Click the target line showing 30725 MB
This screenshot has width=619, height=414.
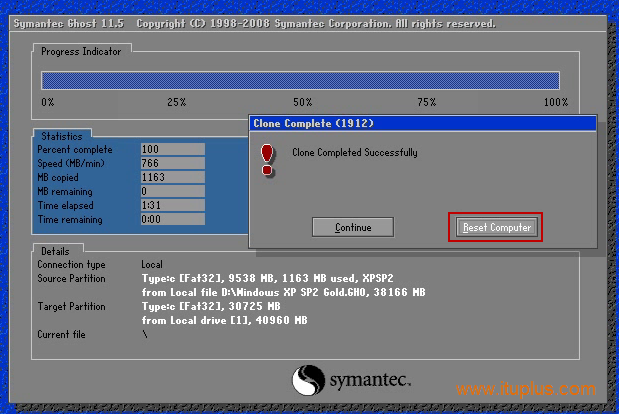[x=211, y=306]
